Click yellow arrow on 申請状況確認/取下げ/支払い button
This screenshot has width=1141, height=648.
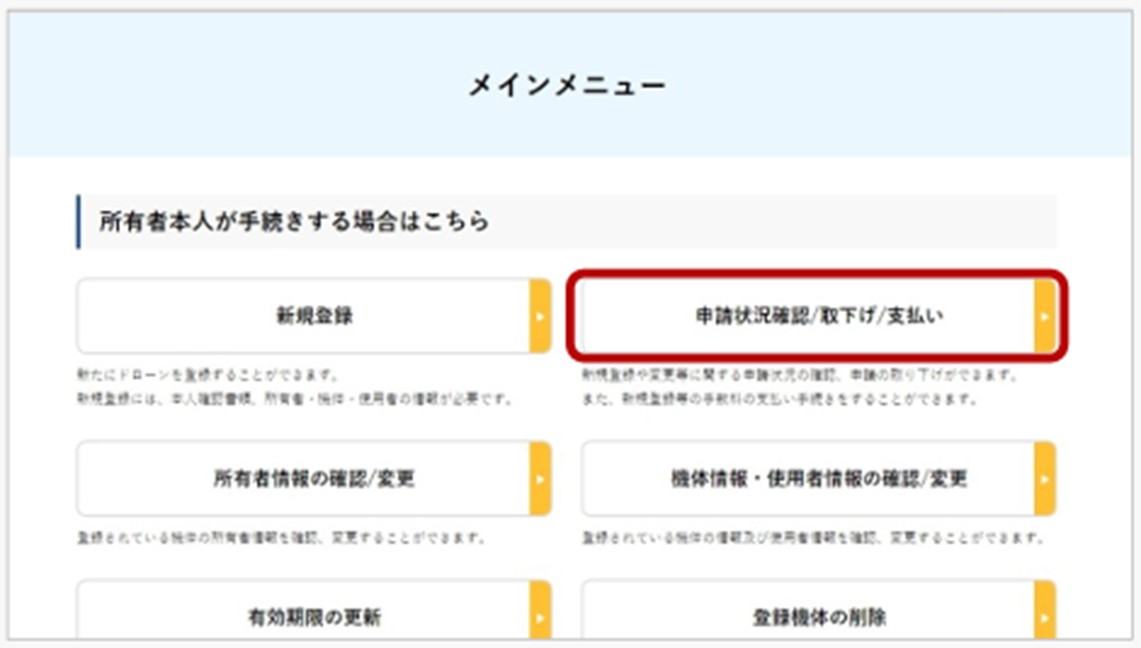tap(1044, 316)
